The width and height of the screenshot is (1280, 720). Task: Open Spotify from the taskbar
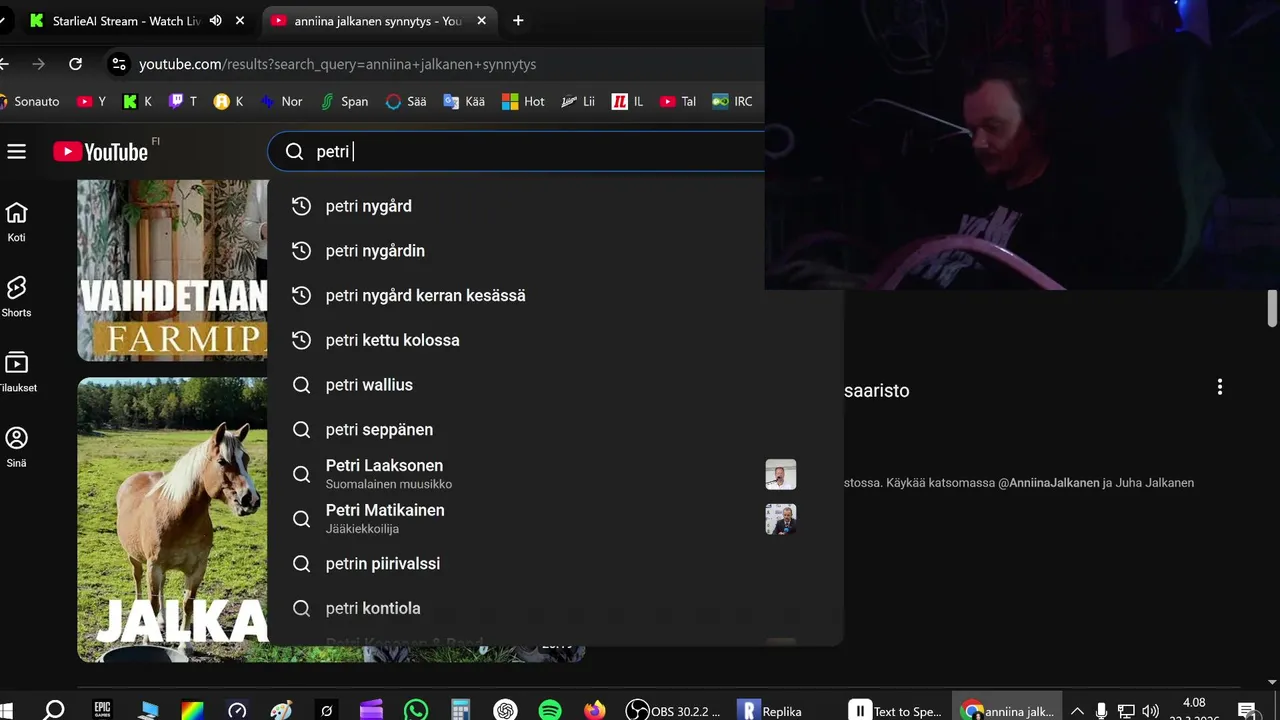click(x=550, y=710)
